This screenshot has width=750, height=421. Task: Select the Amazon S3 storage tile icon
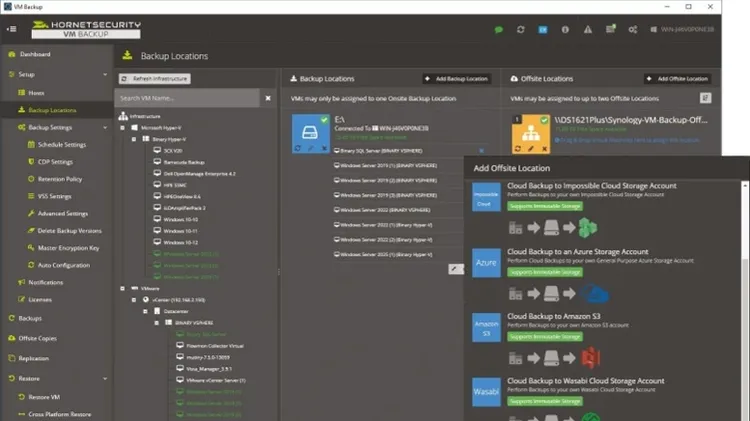[486, 331]
